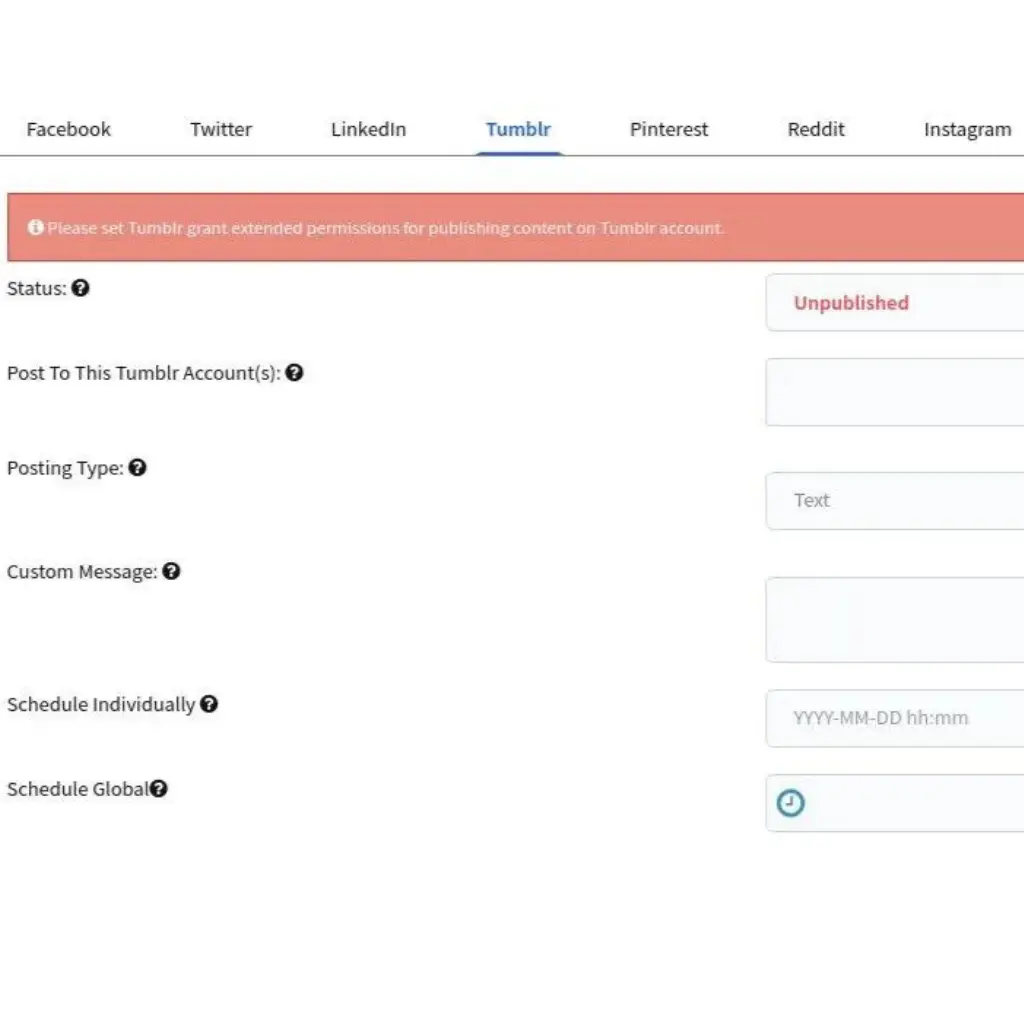Open the Instagram tab

[x=966, y=130]
